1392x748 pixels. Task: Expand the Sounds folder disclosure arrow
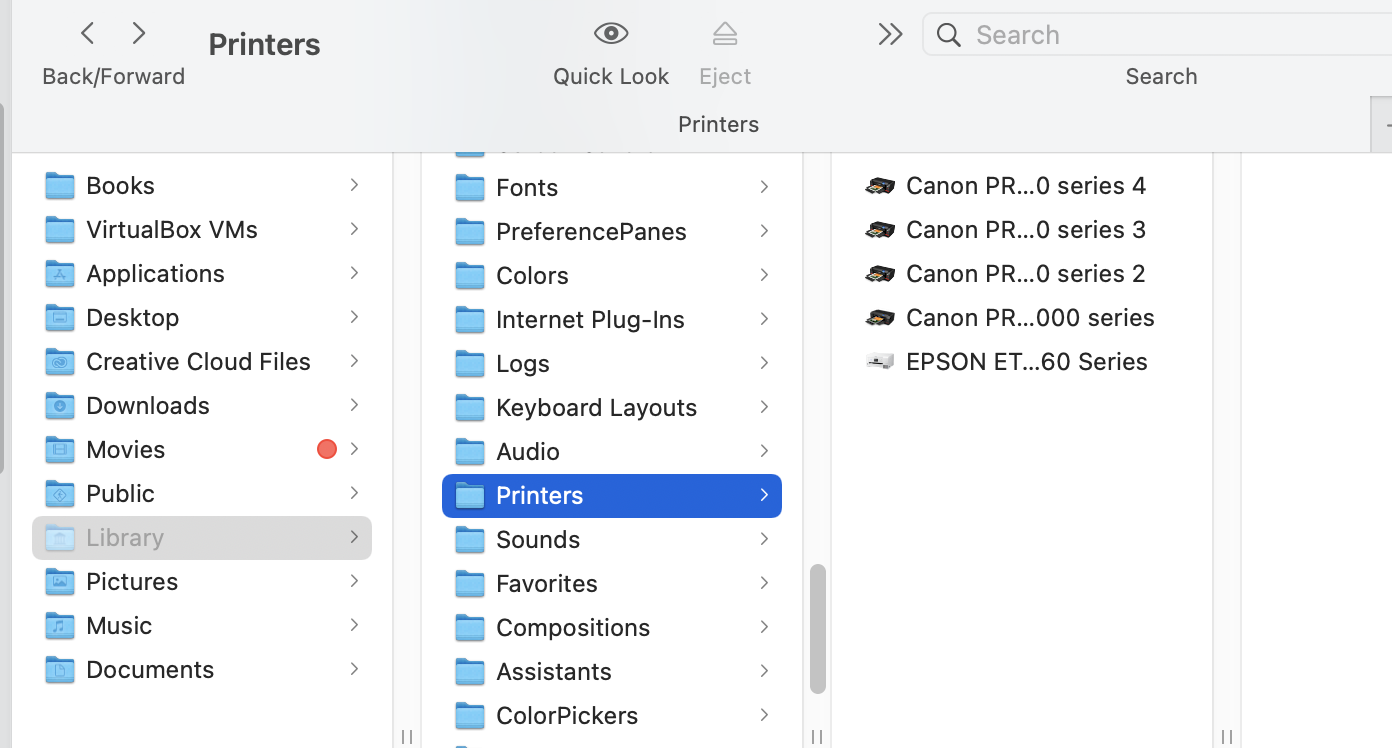(x=764, y=539)
